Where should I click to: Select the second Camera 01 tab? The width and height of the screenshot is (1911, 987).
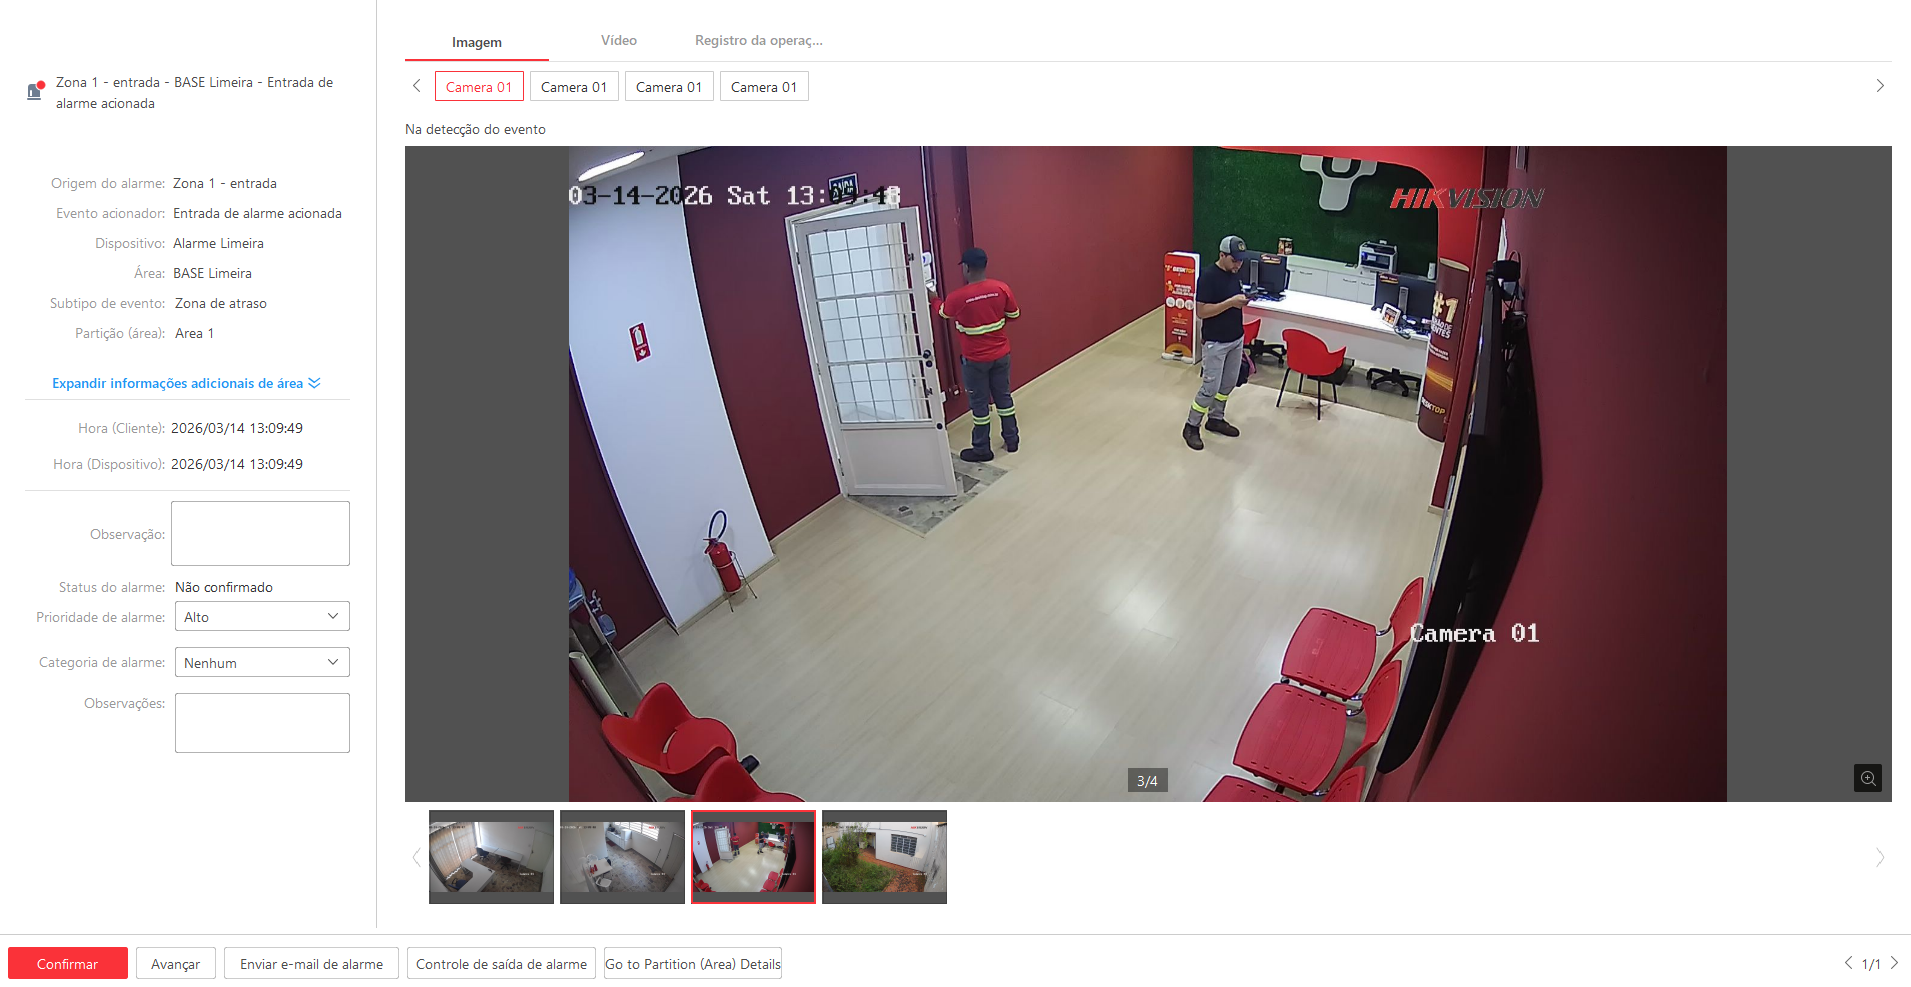click(574, 87)
